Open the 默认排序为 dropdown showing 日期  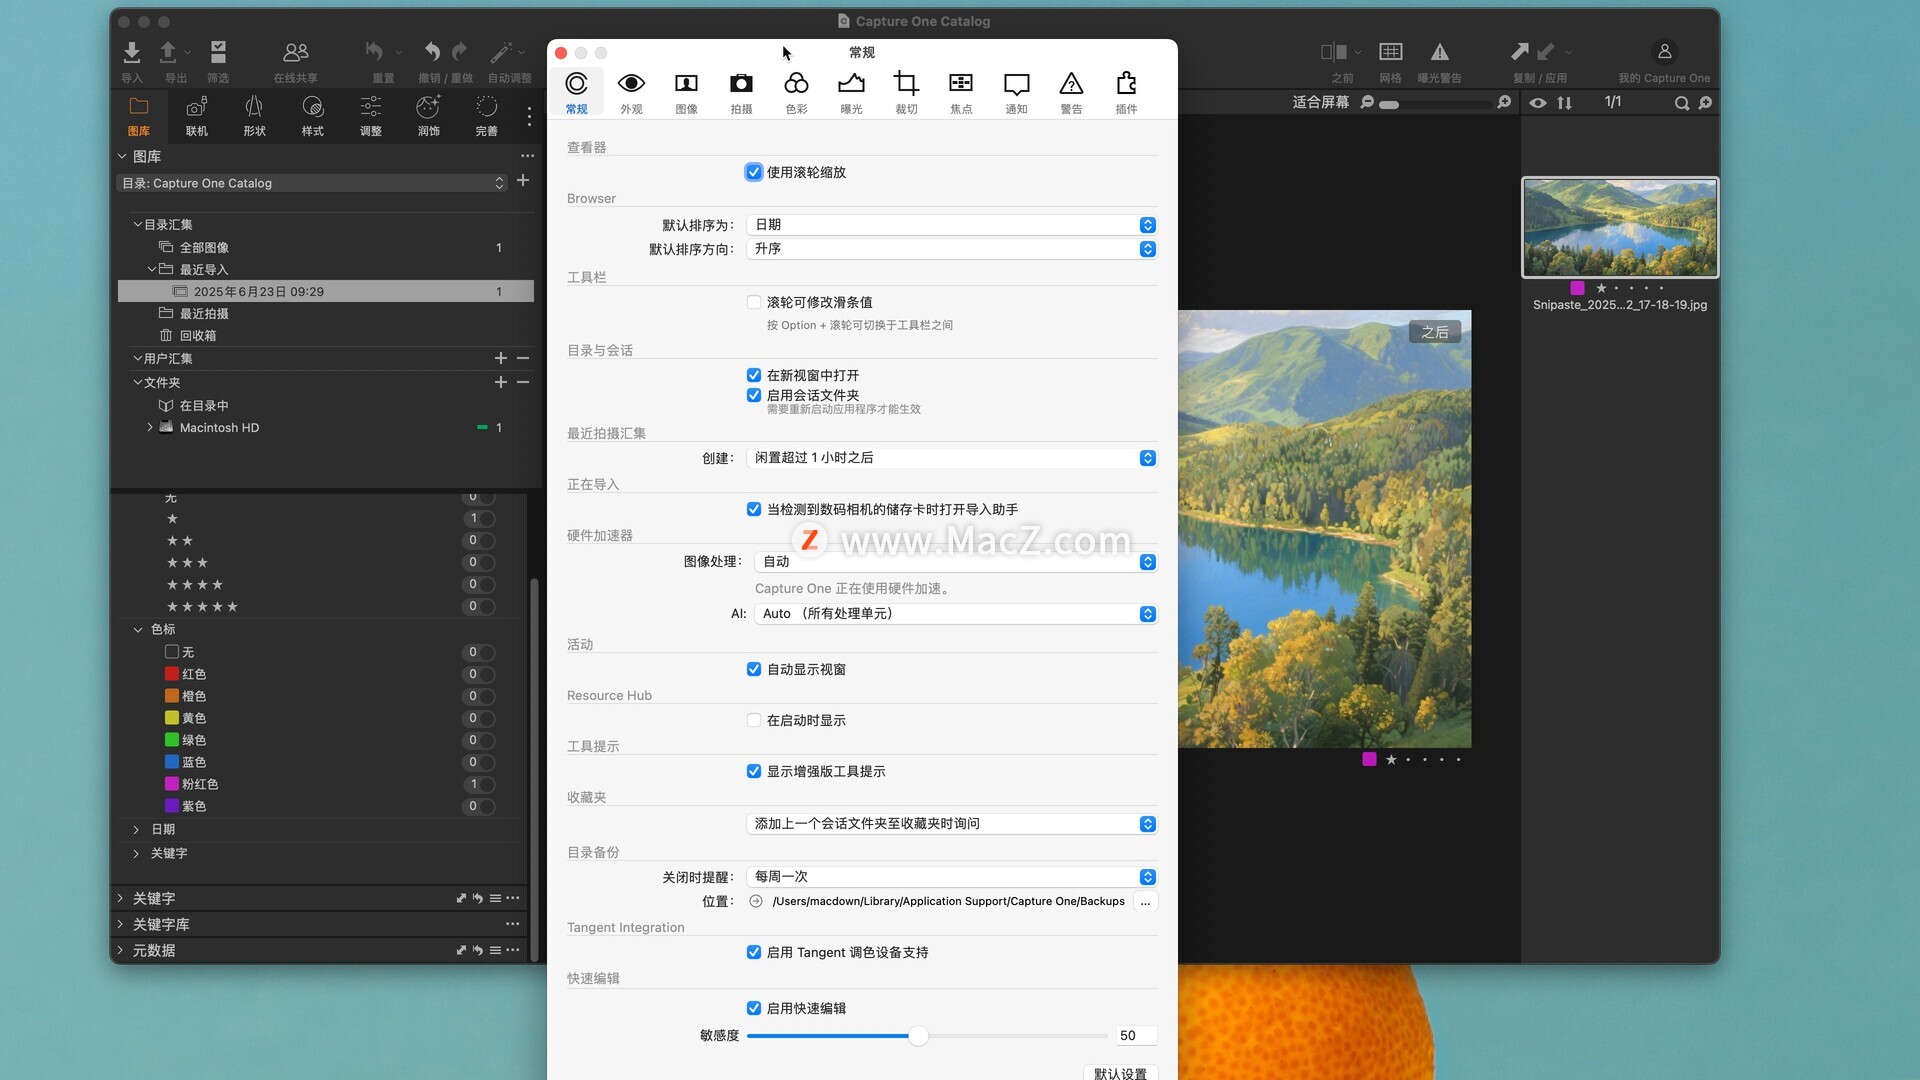pos(952,225)
